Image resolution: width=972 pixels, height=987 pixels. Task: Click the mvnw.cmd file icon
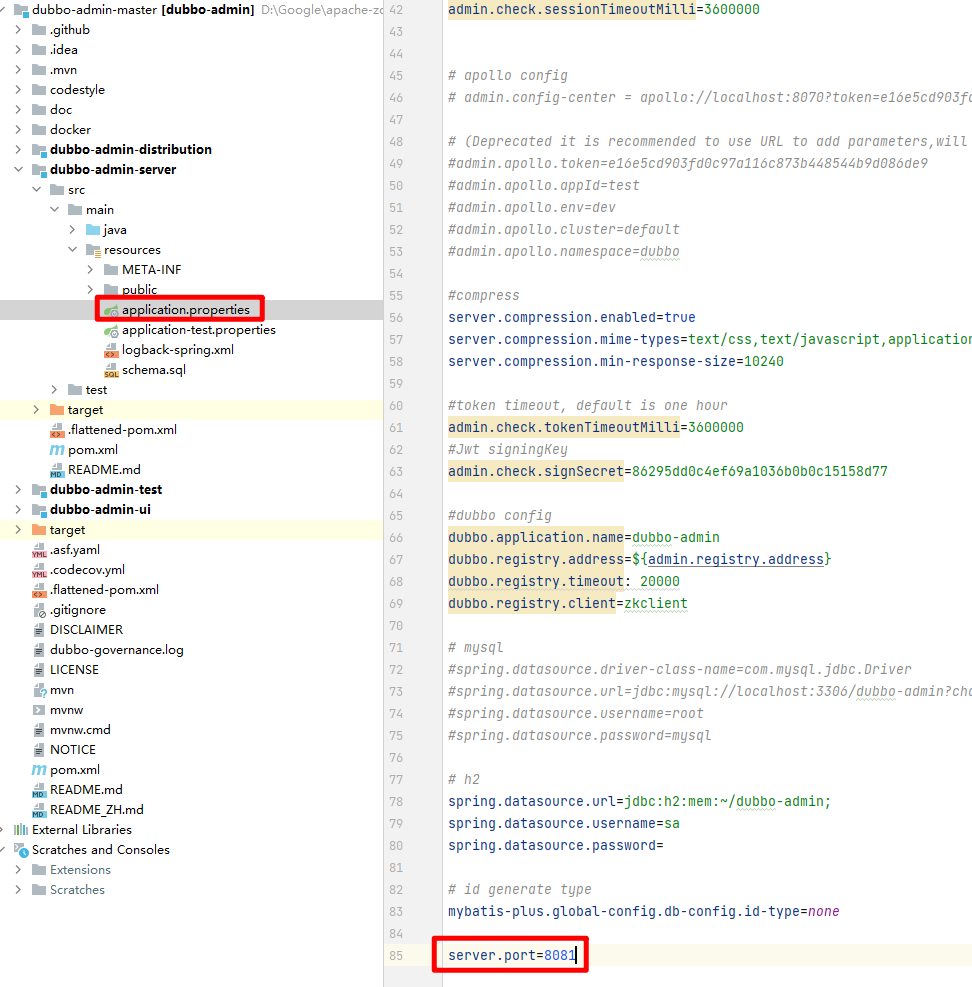pyautogui.click(x=39, y=730)
